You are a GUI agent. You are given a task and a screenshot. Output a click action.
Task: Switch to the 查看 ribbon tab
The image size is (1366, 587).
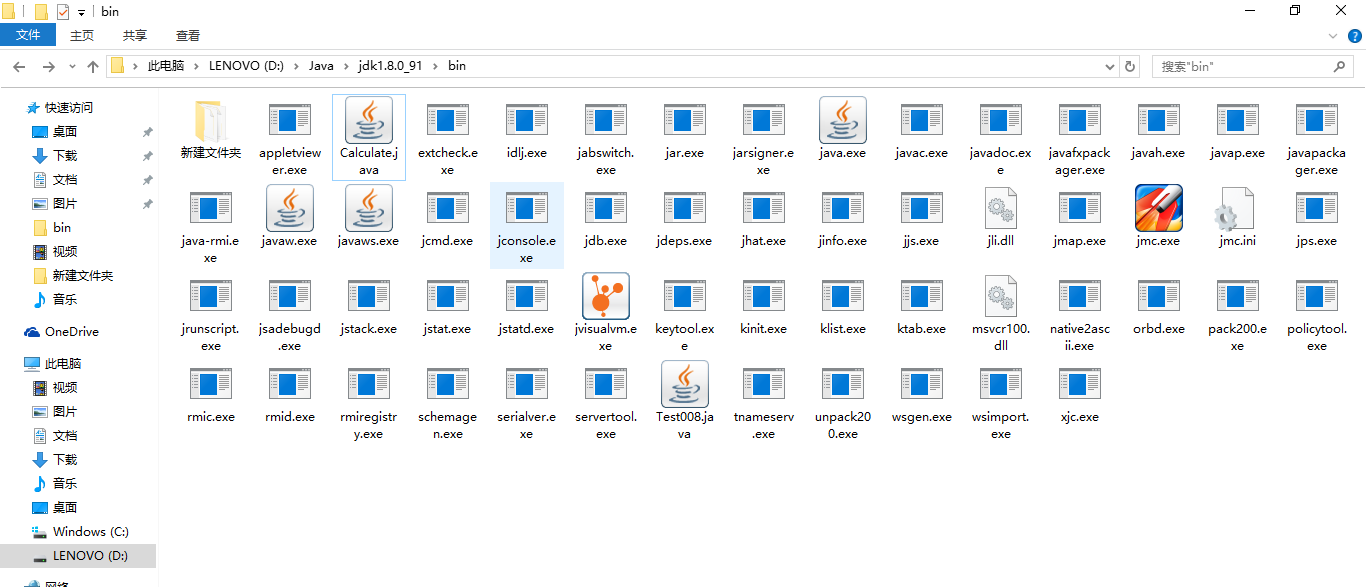point(188,35)
